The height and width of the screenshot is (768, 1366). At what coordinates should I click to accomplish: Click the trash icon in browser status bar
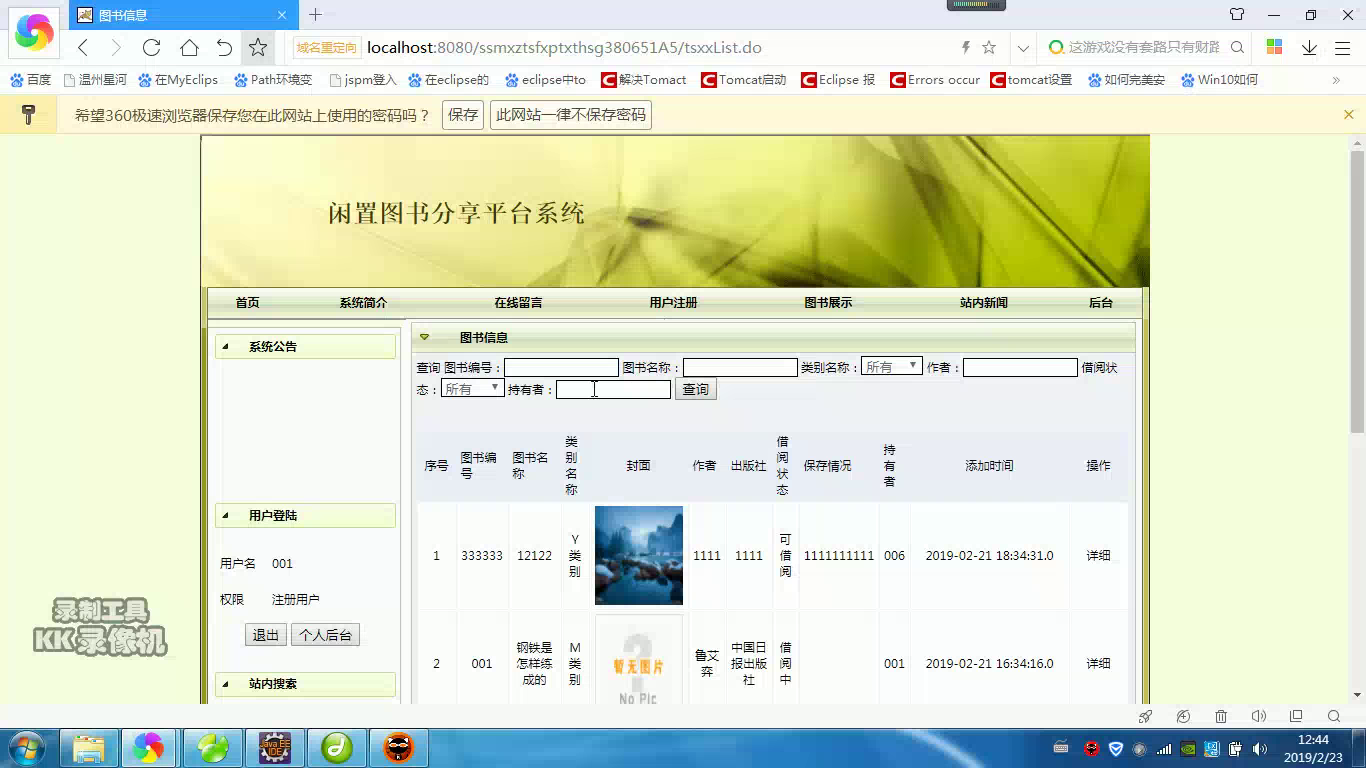coord(1221,716)
